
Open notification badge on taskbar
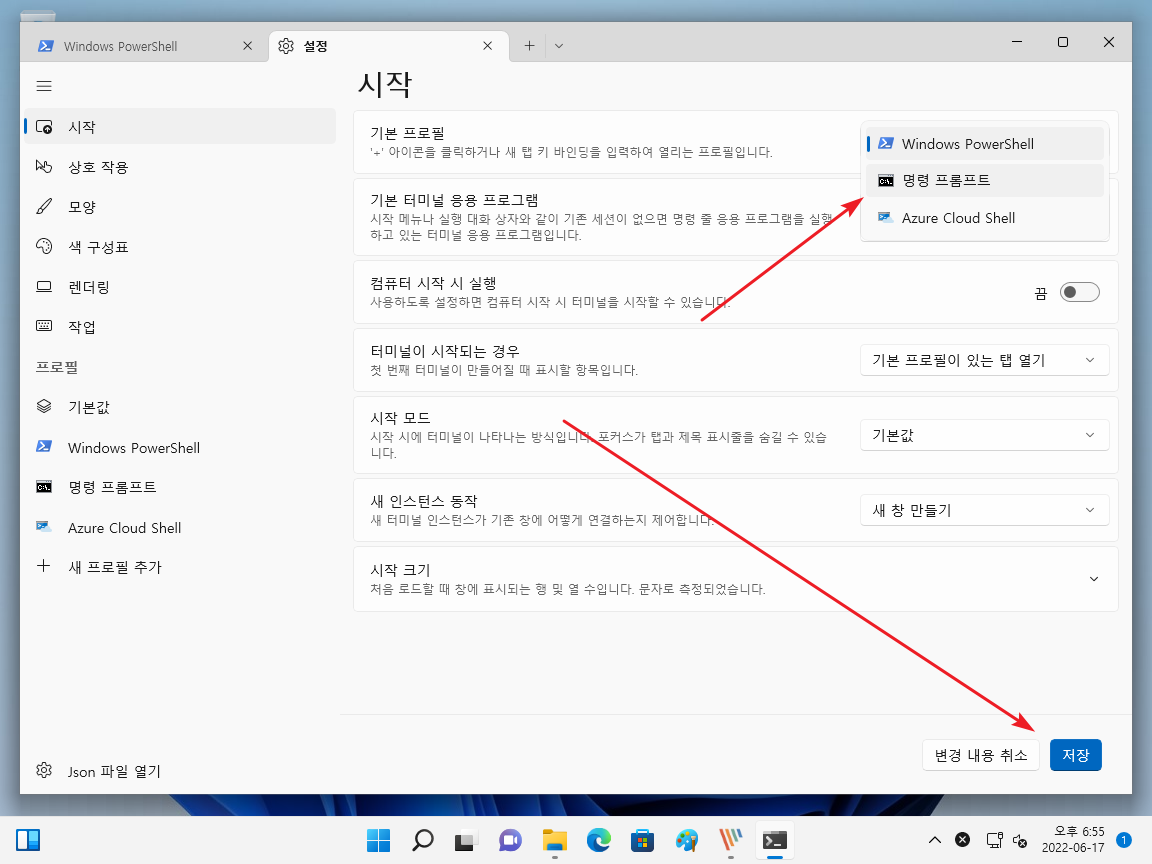1123,840
